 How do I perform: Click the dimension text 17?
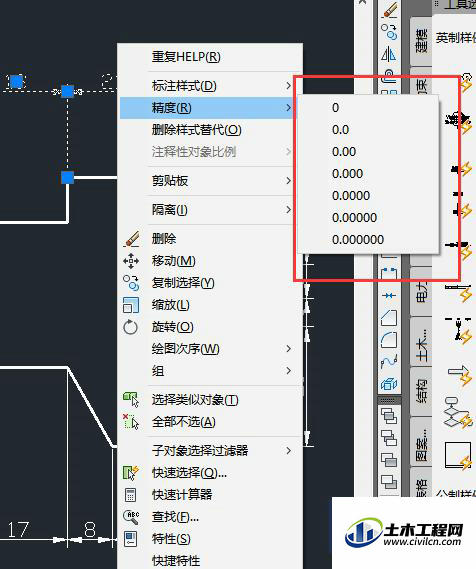pos(18,530)
